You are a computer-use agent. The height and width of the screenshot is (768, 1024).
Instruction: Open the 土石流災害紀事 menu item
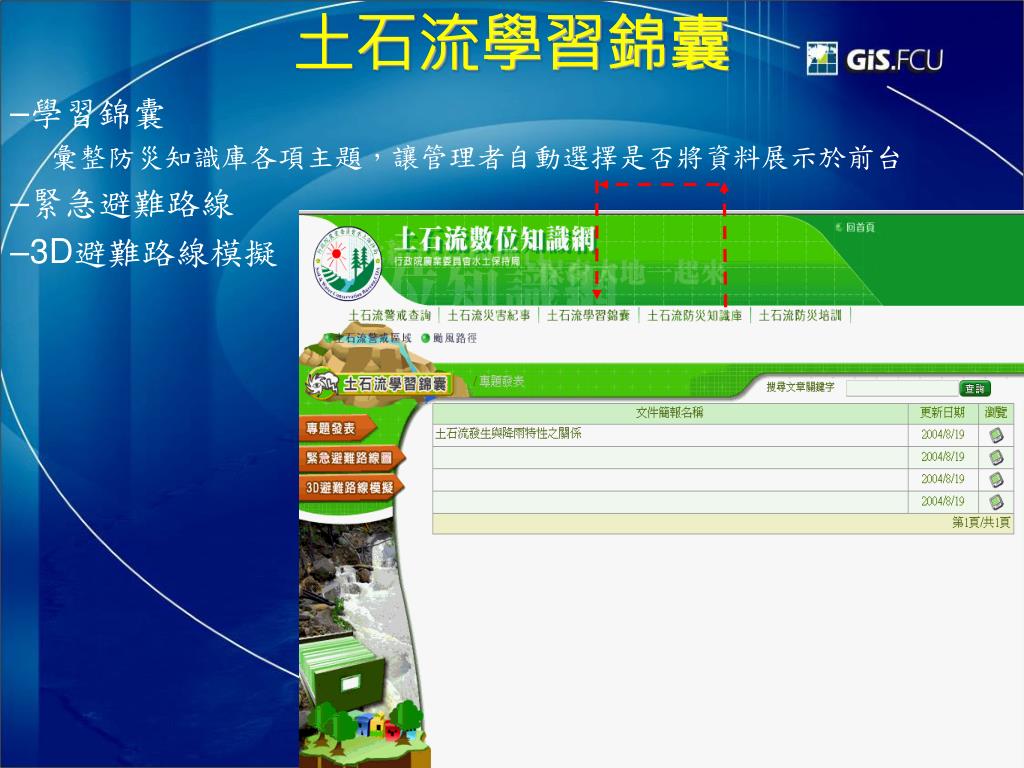[488, 315]
